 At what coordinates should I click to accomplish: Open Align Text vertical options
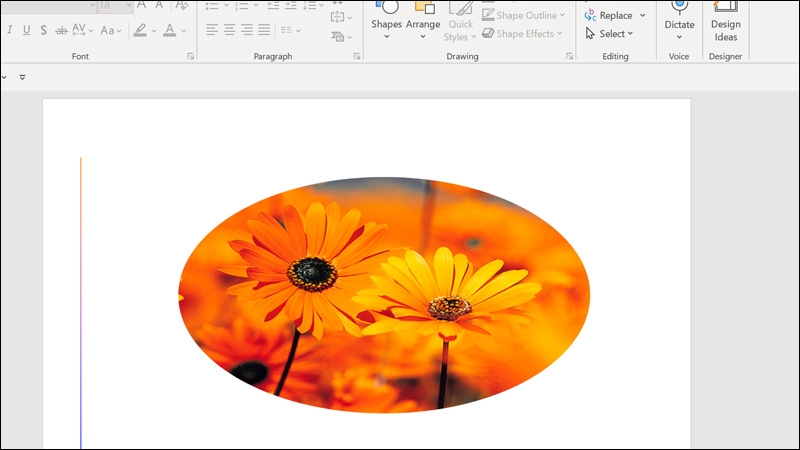(x=341, y=17)
